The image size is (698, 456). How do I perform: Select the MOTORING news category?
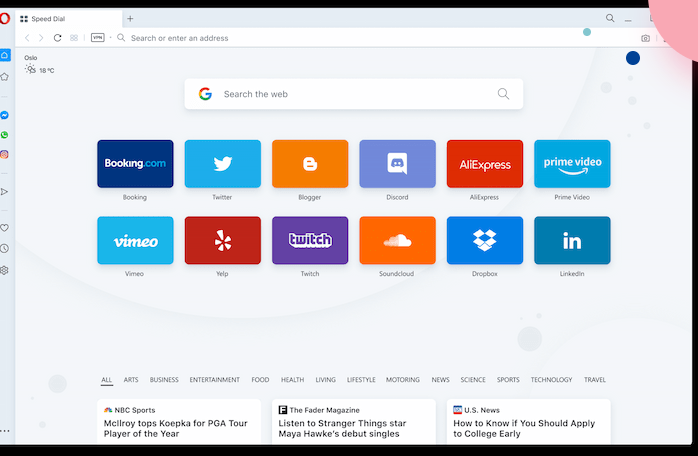point(403,380)
